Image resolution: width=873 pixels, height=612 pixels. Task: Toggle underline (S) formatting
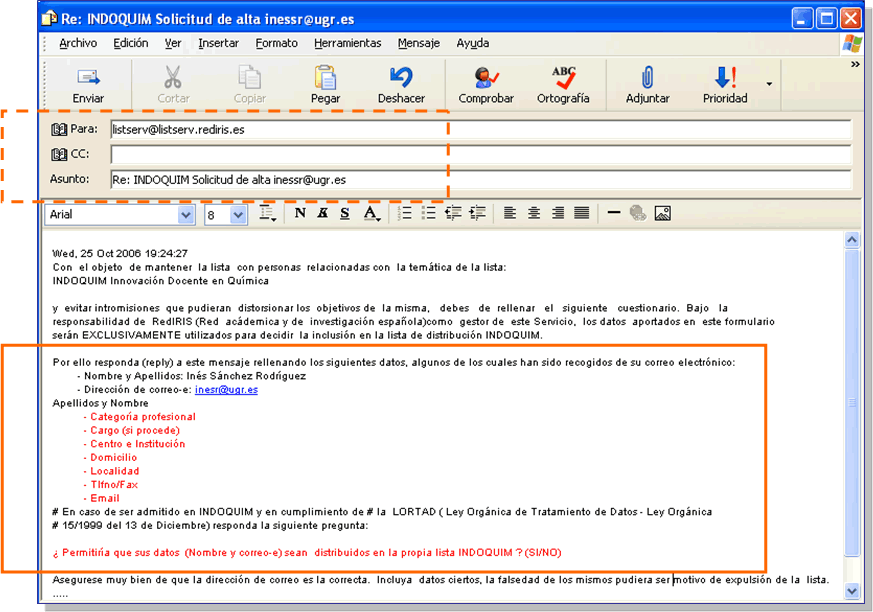click(344, 213)
